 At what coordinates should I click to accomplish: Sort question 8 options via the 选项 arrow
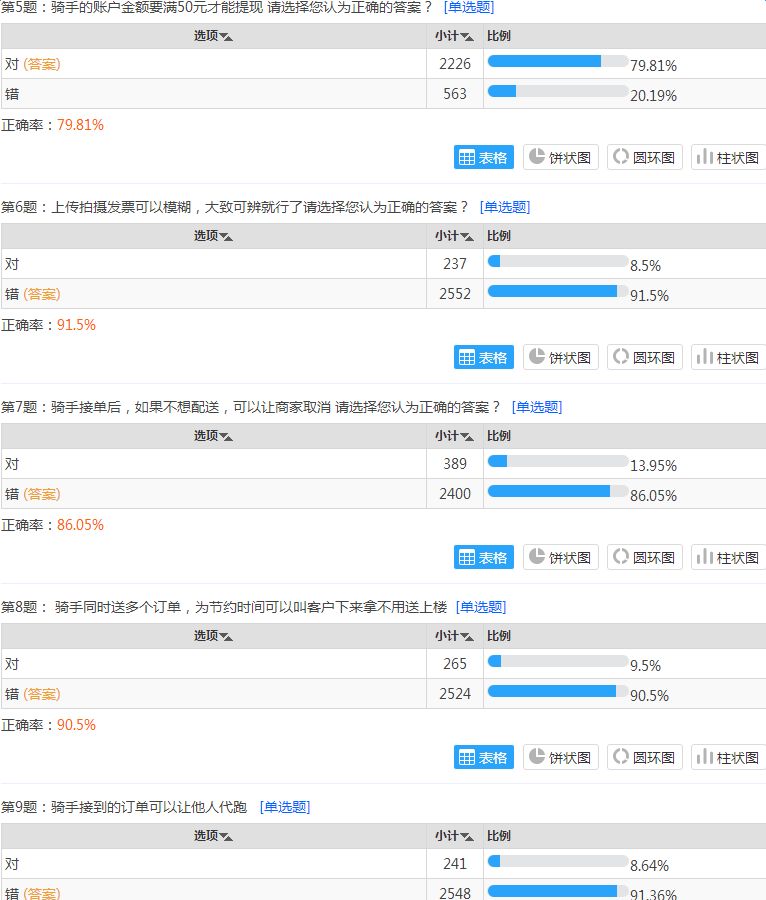(x=226, y=637)
